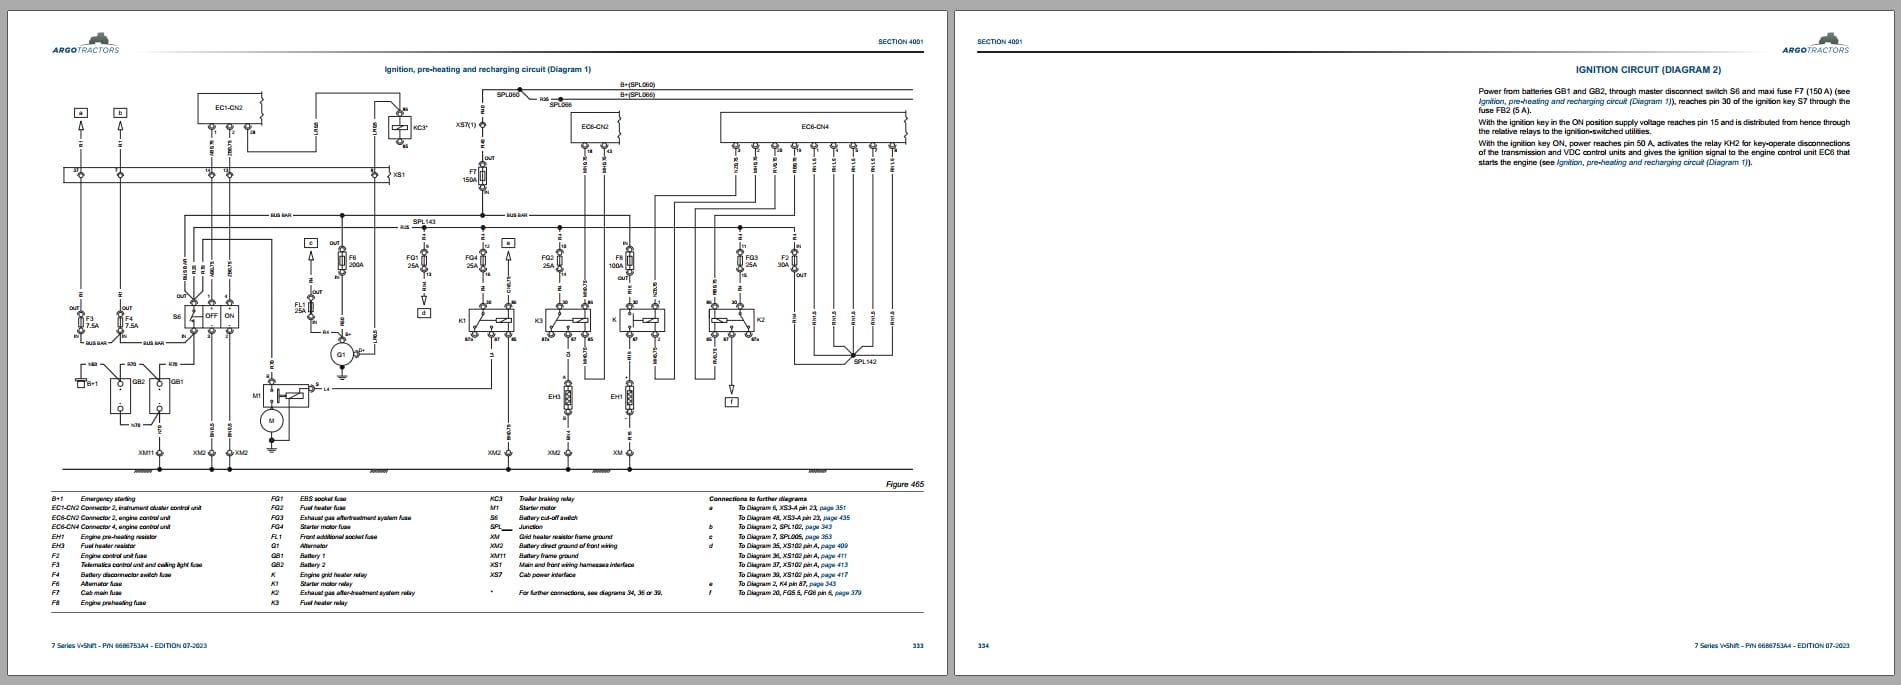The width and height of the screenshot is (1901, 685).
Task: Open page 353 link for Diagram 7 SPL005
Action: (818, 537)
